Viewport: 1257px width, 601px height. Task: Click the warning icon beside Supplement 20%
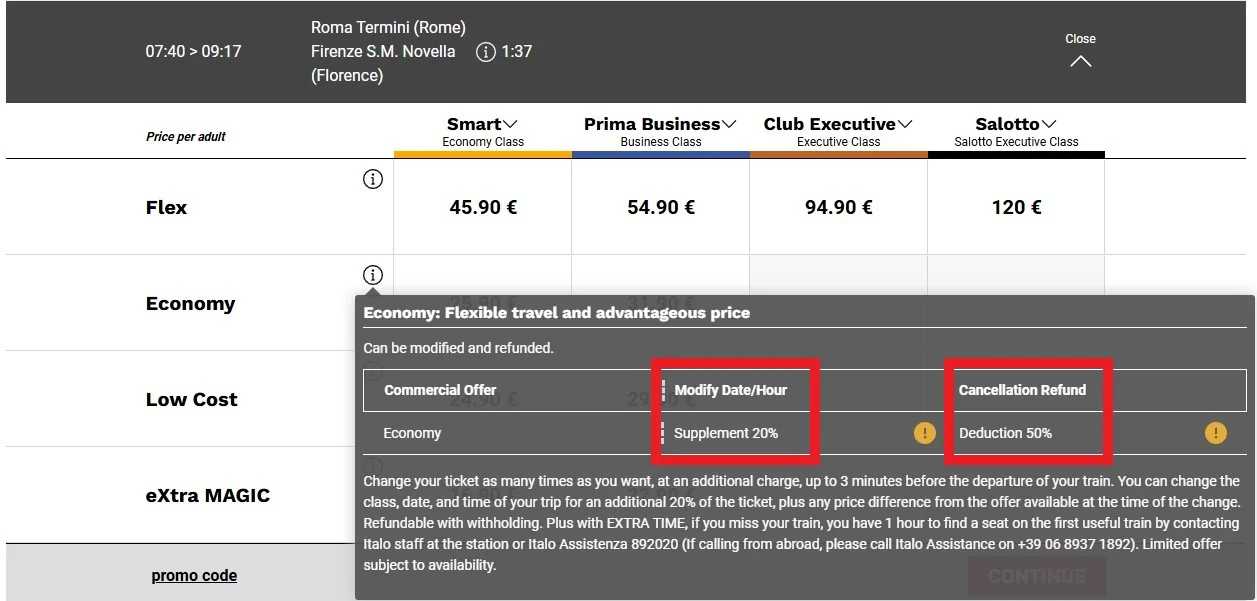pos(924,433)
